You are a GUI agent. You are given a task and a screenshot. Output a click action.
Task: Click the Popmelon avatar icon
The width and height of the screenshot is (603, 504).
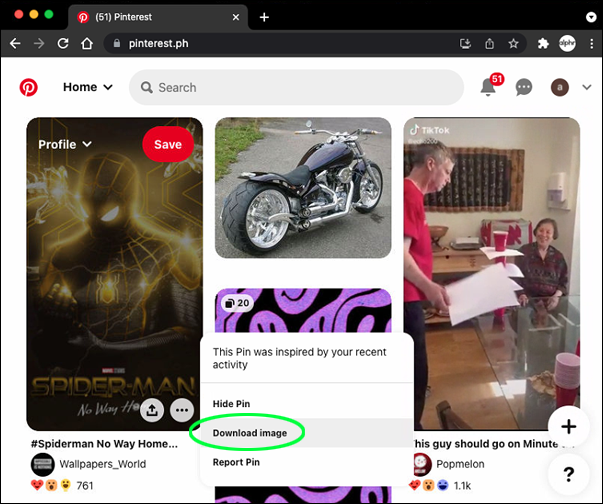pos(421,464)
